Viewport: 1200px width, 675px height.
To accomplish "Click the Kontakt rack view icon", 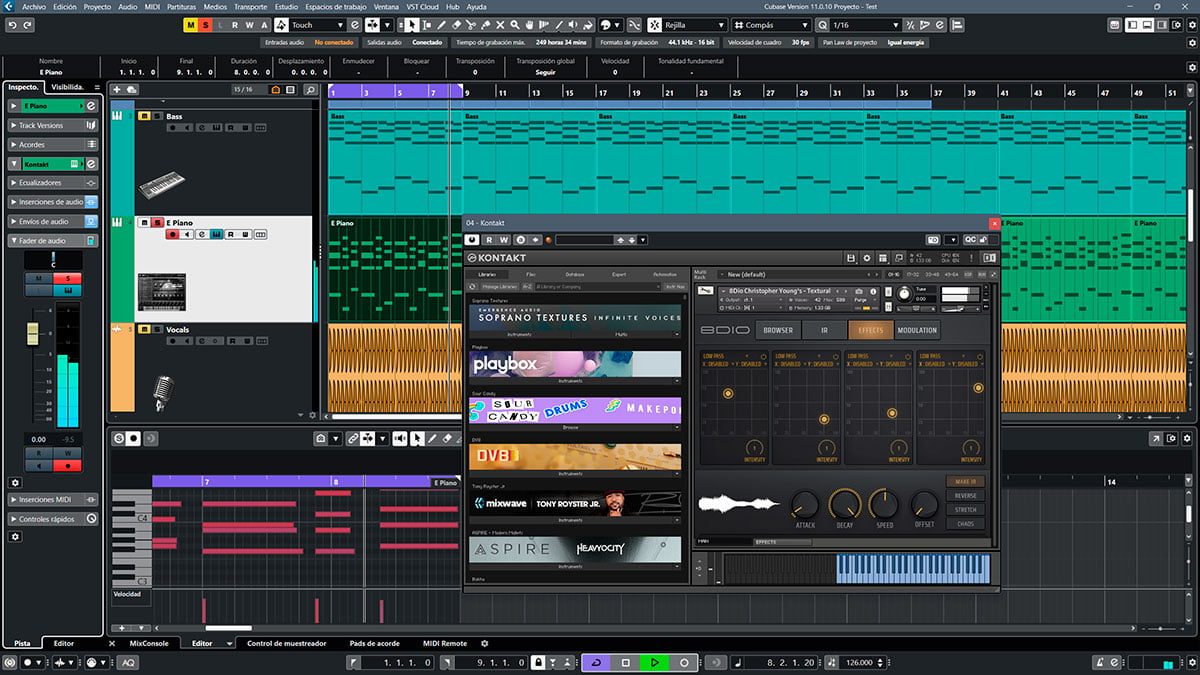I will [x=884, y=258].
